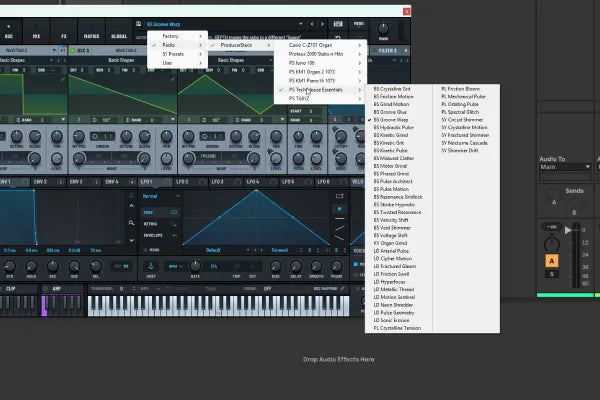
Task: Open the preset name dropdown arrow
Action: (x=301, y=24)
